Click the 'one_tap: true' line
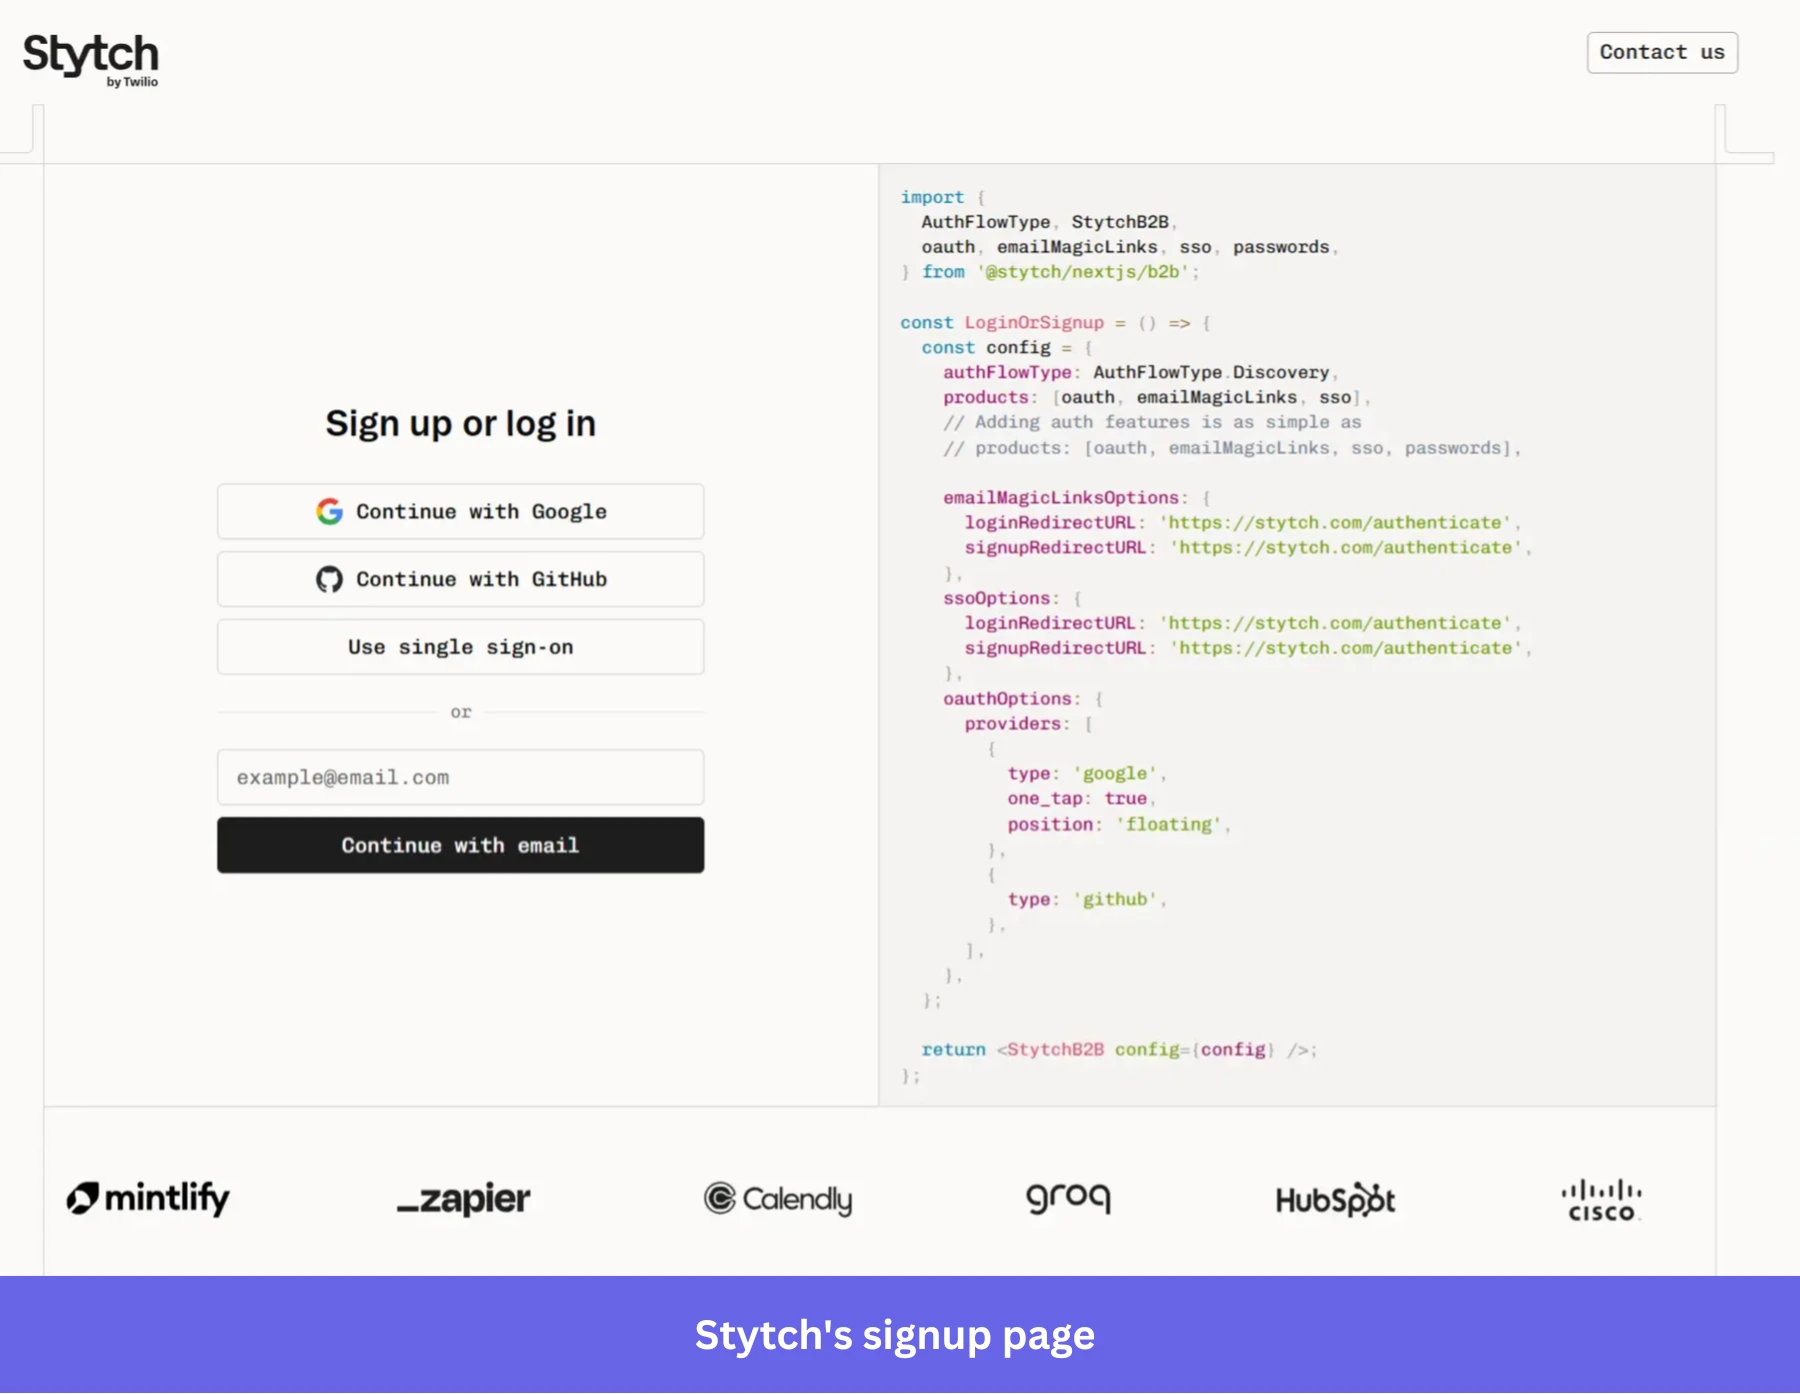 1081,799
